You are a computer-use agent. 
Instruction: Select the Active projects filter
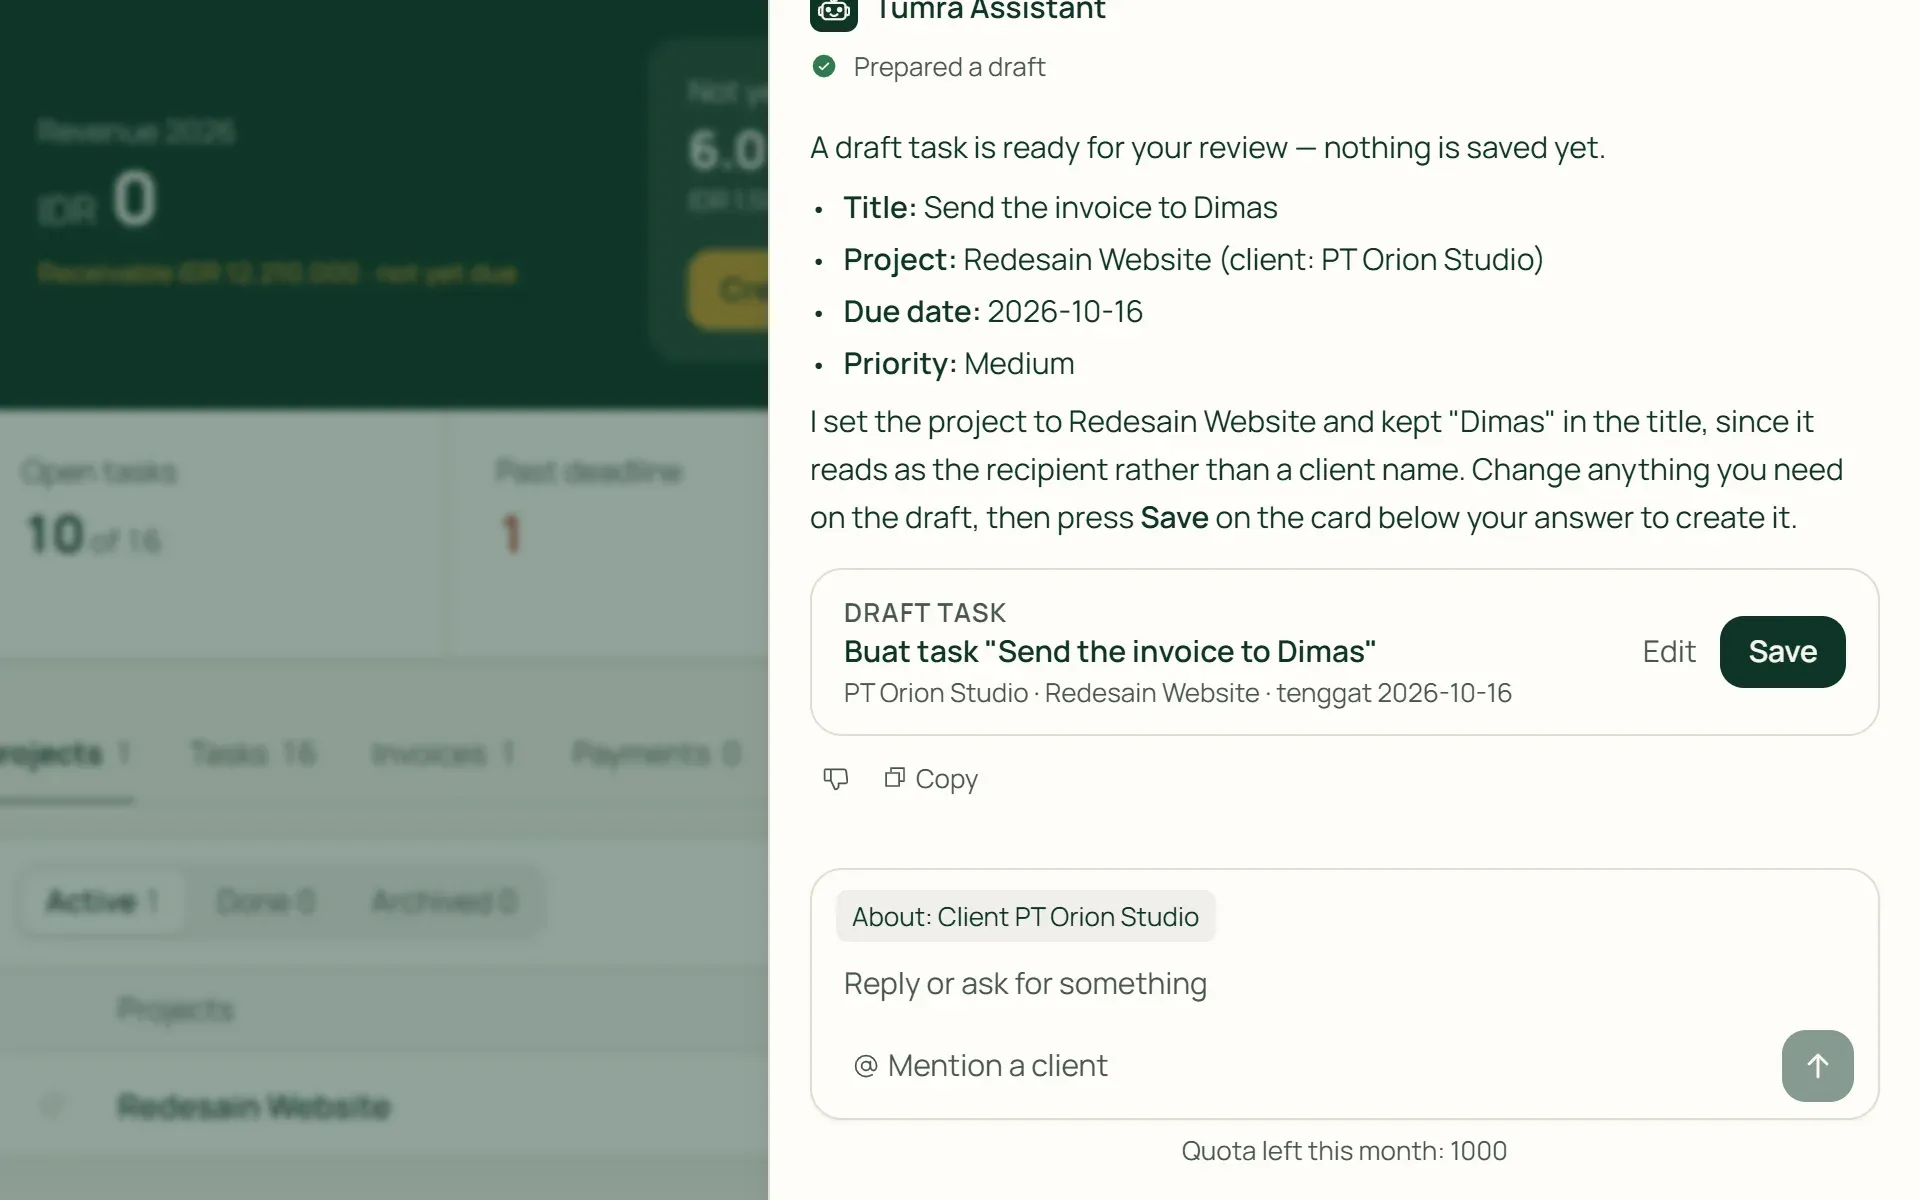pos(102,902)
